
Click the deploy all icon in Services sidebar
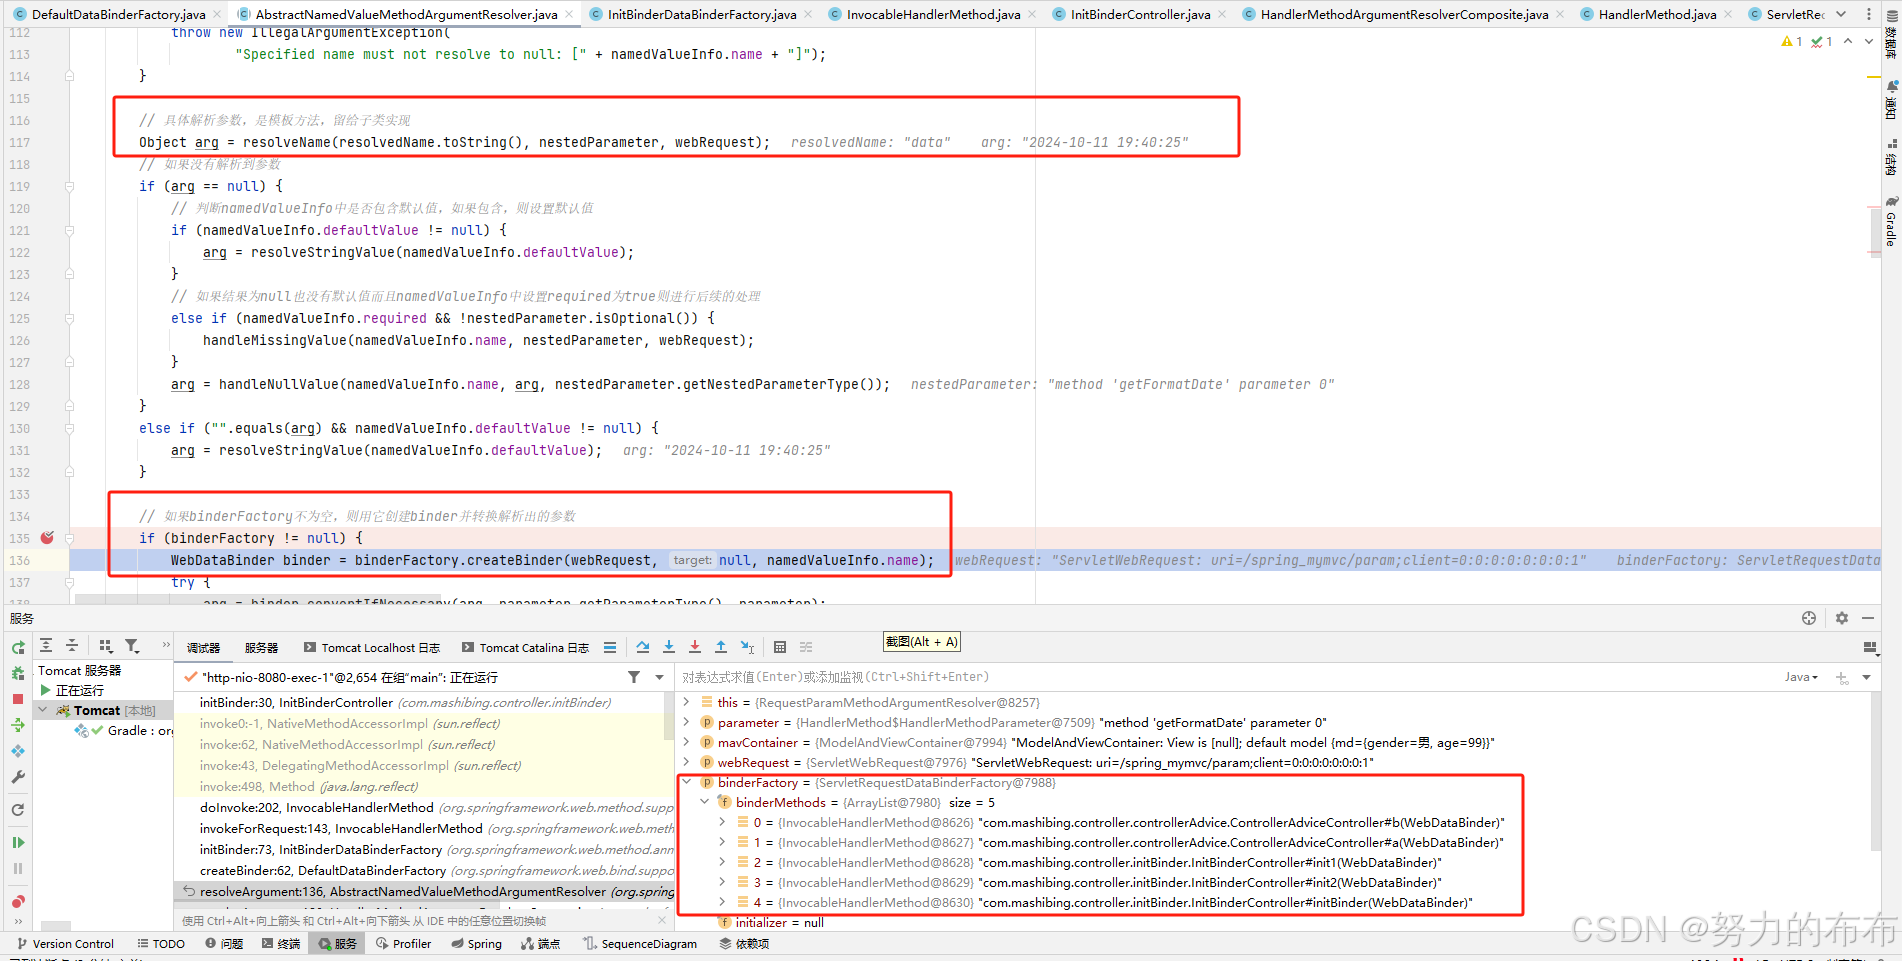(18, 725)
